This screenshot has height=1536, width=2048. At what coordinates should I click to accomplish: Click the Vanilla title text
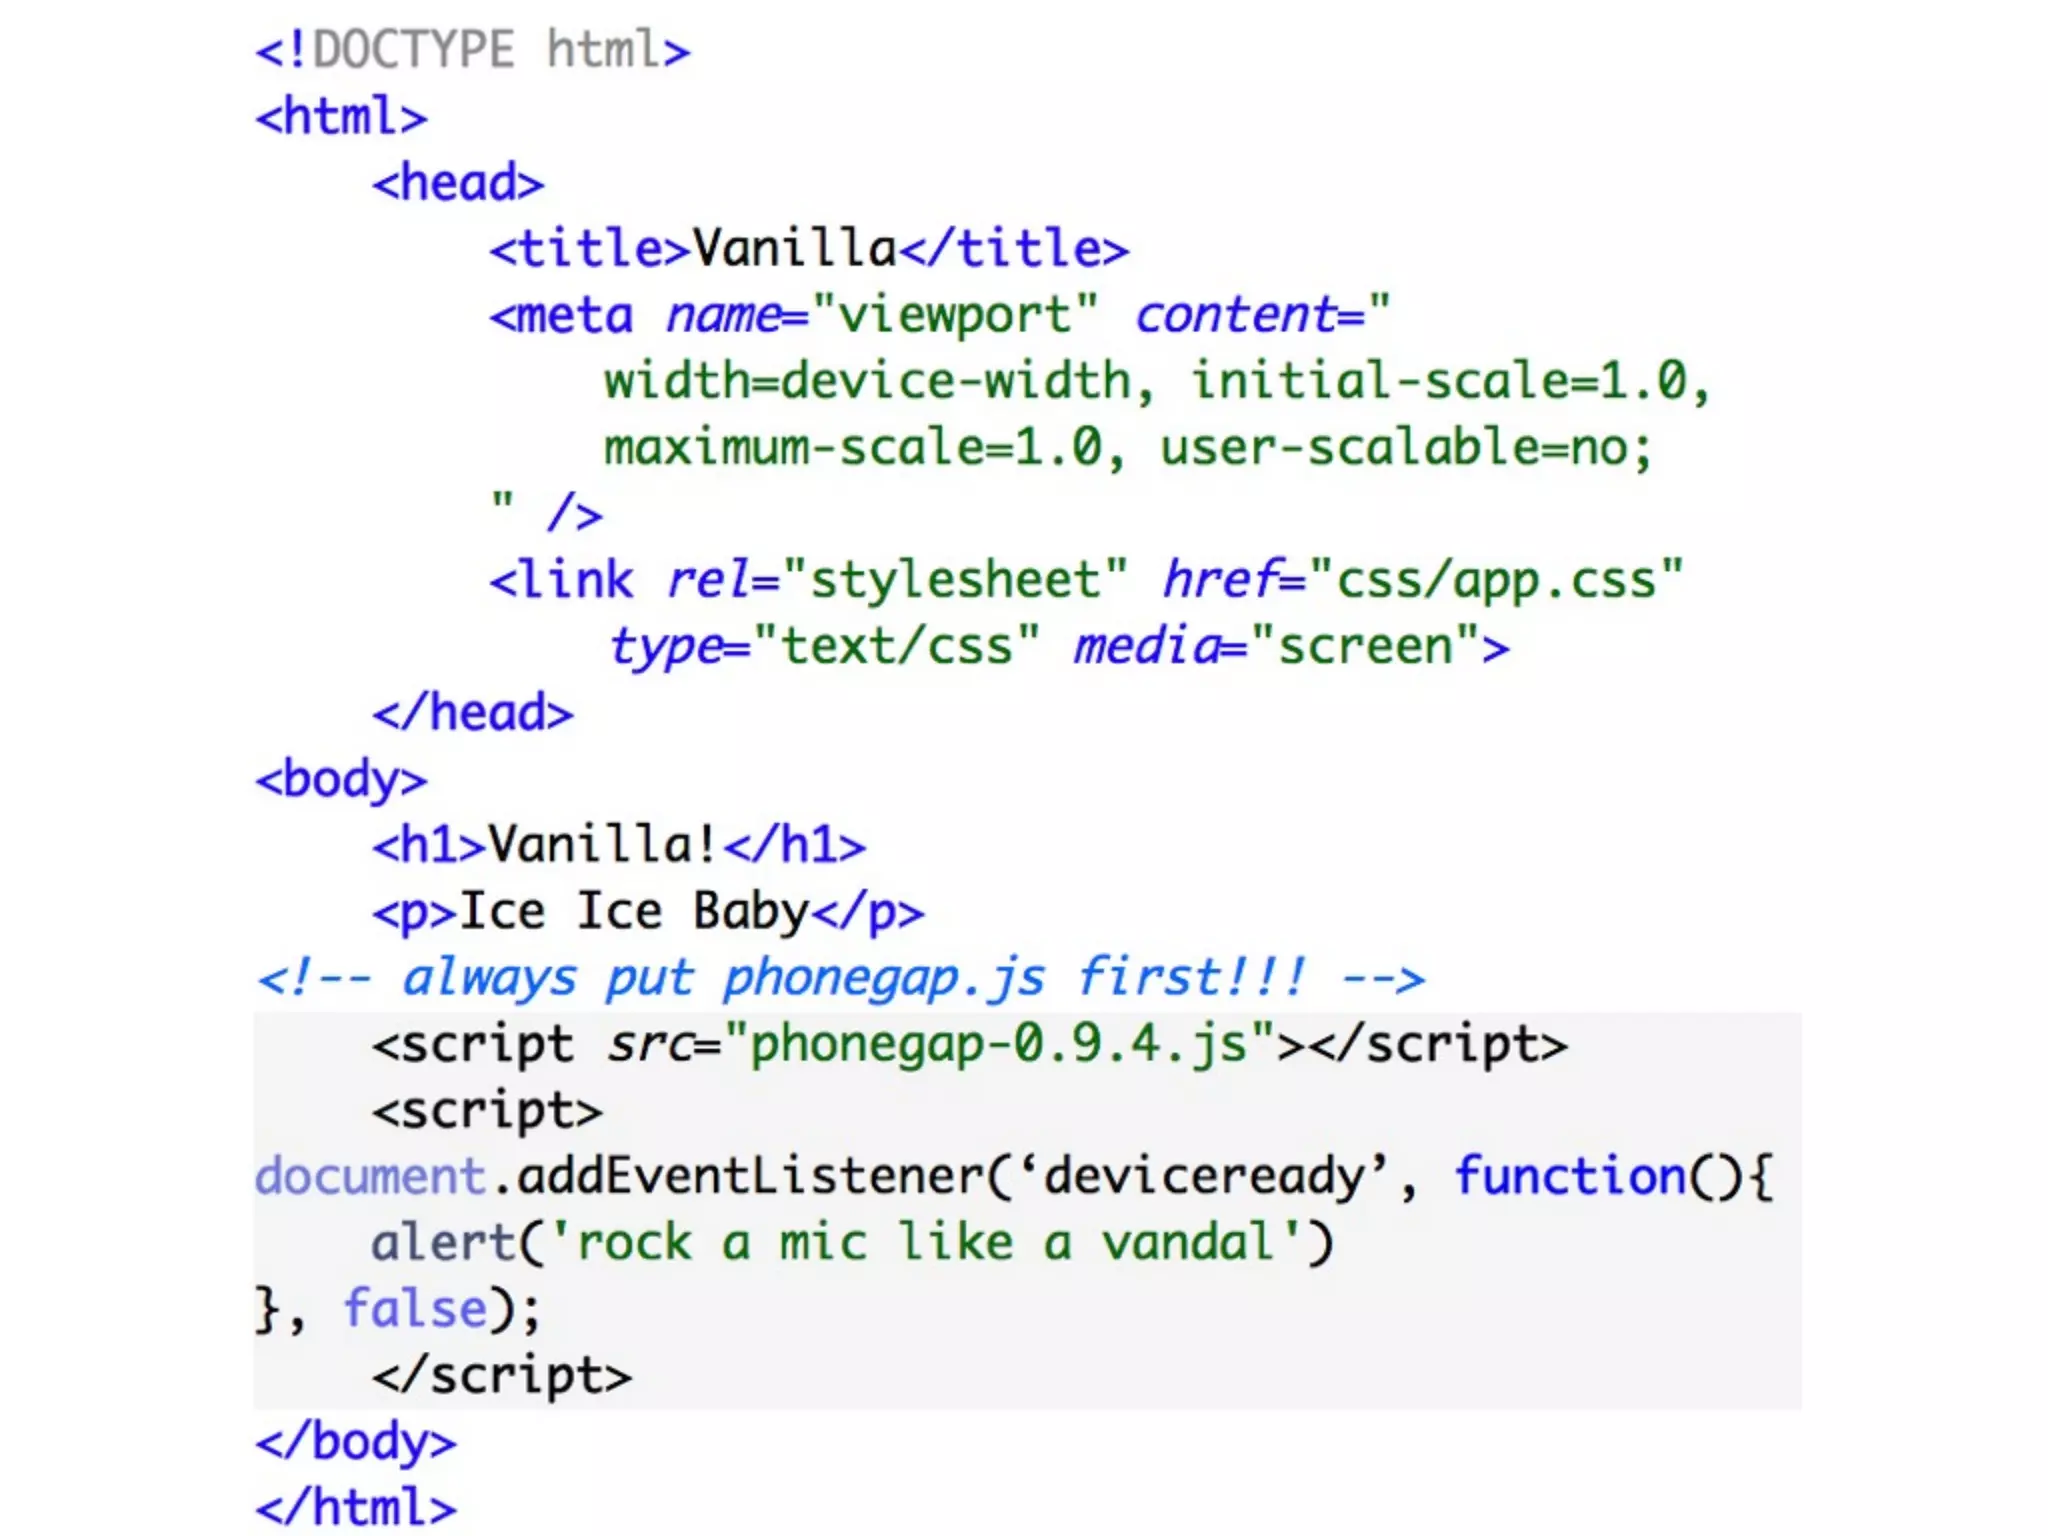795,248
